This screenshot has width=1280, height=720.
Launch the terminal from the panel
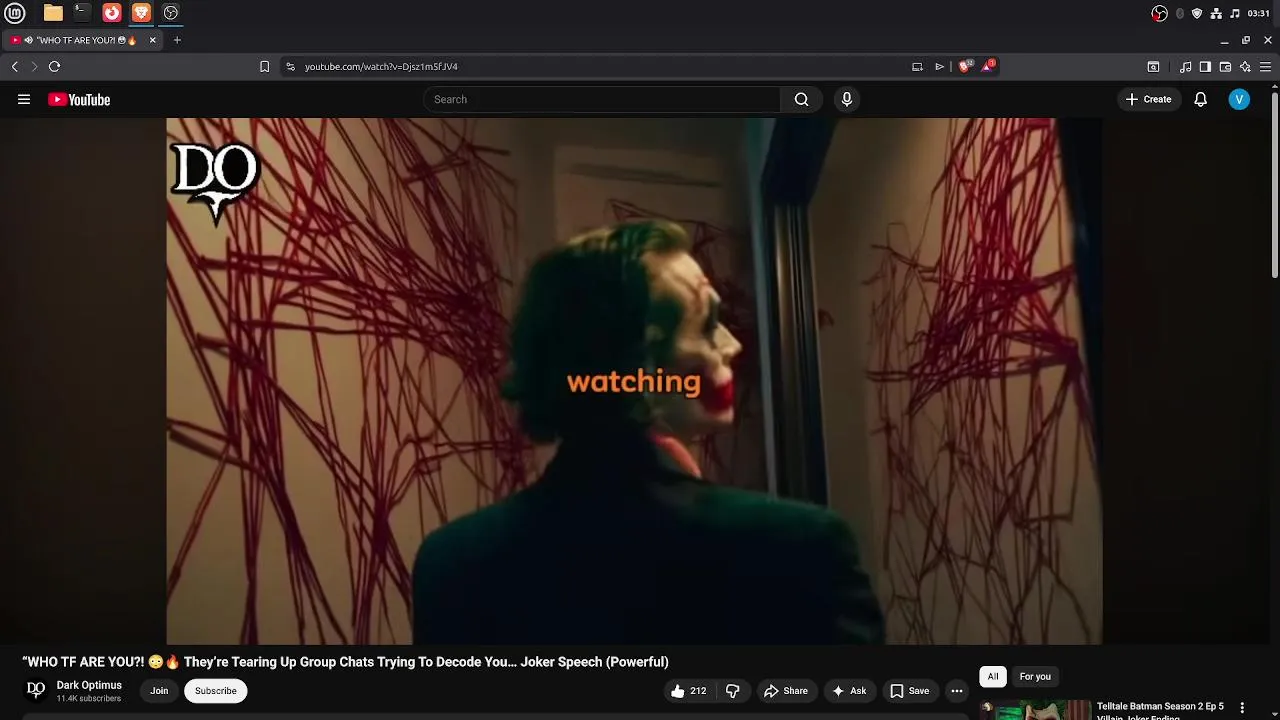click(x=82, y=13)
